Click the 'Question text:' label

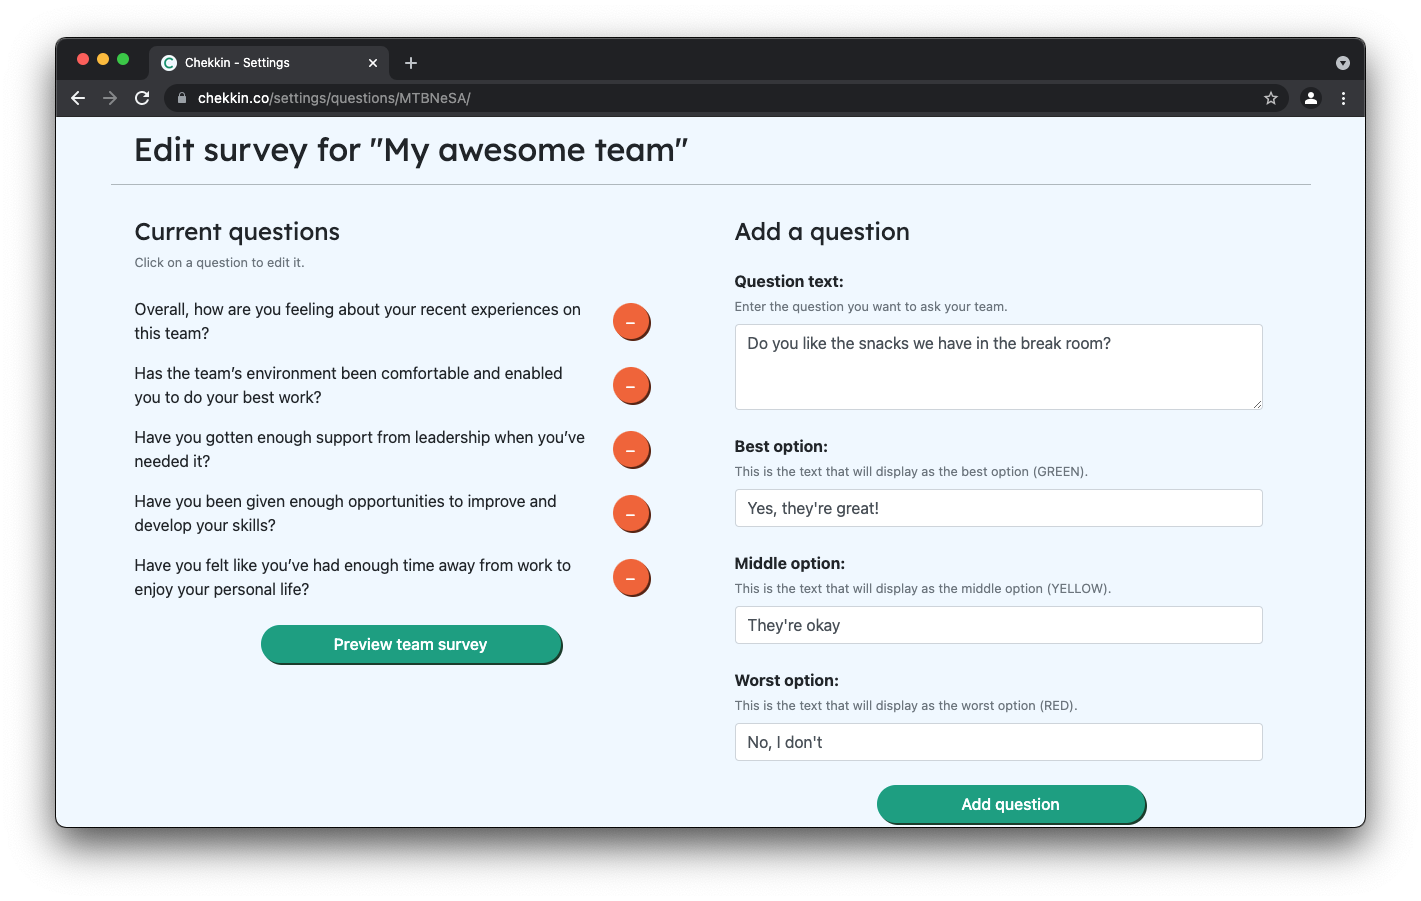(789, 282)
